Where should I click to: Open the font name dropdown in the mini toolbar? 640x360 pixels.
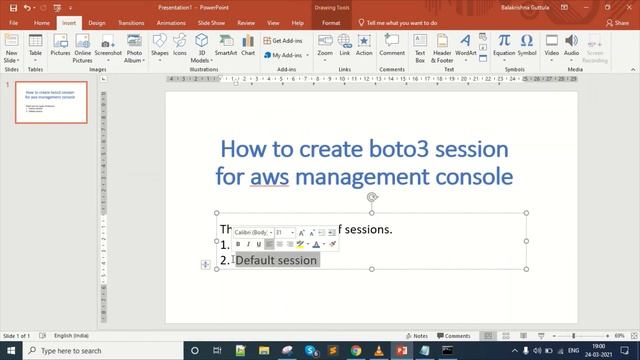[271, 233]
